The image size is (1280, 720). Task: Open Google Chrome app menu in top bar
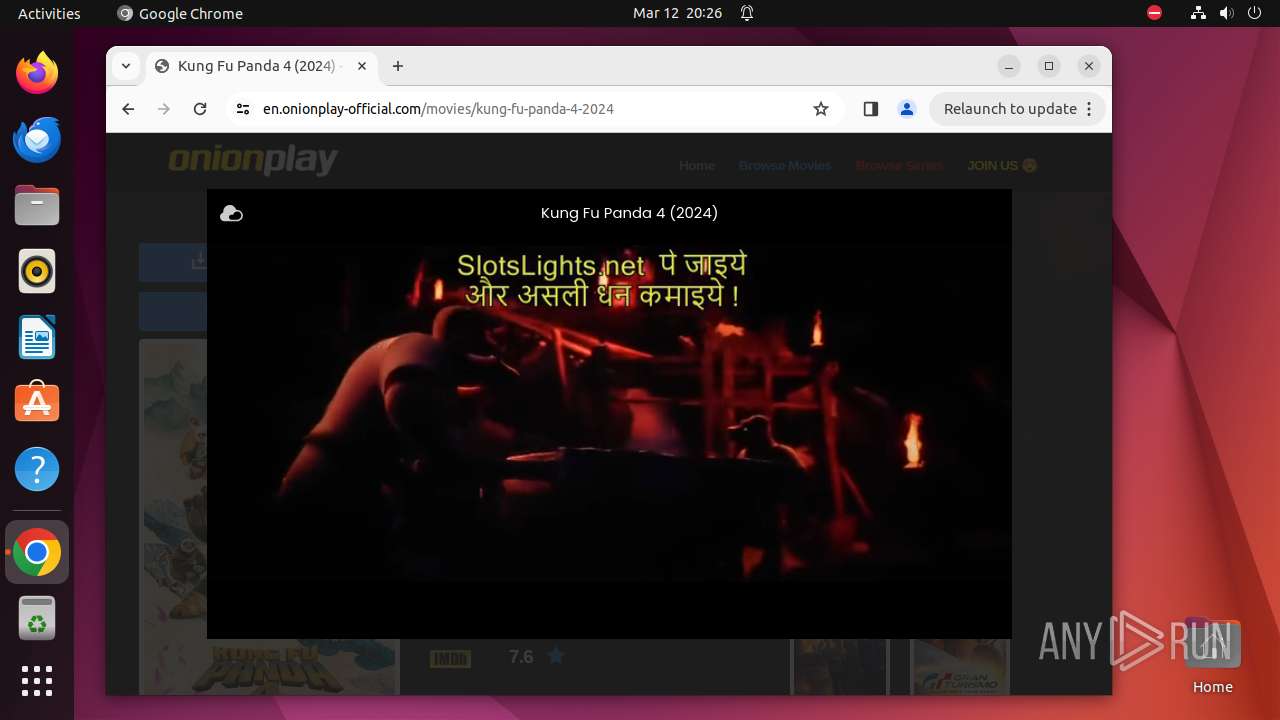(x=180, y=13)
